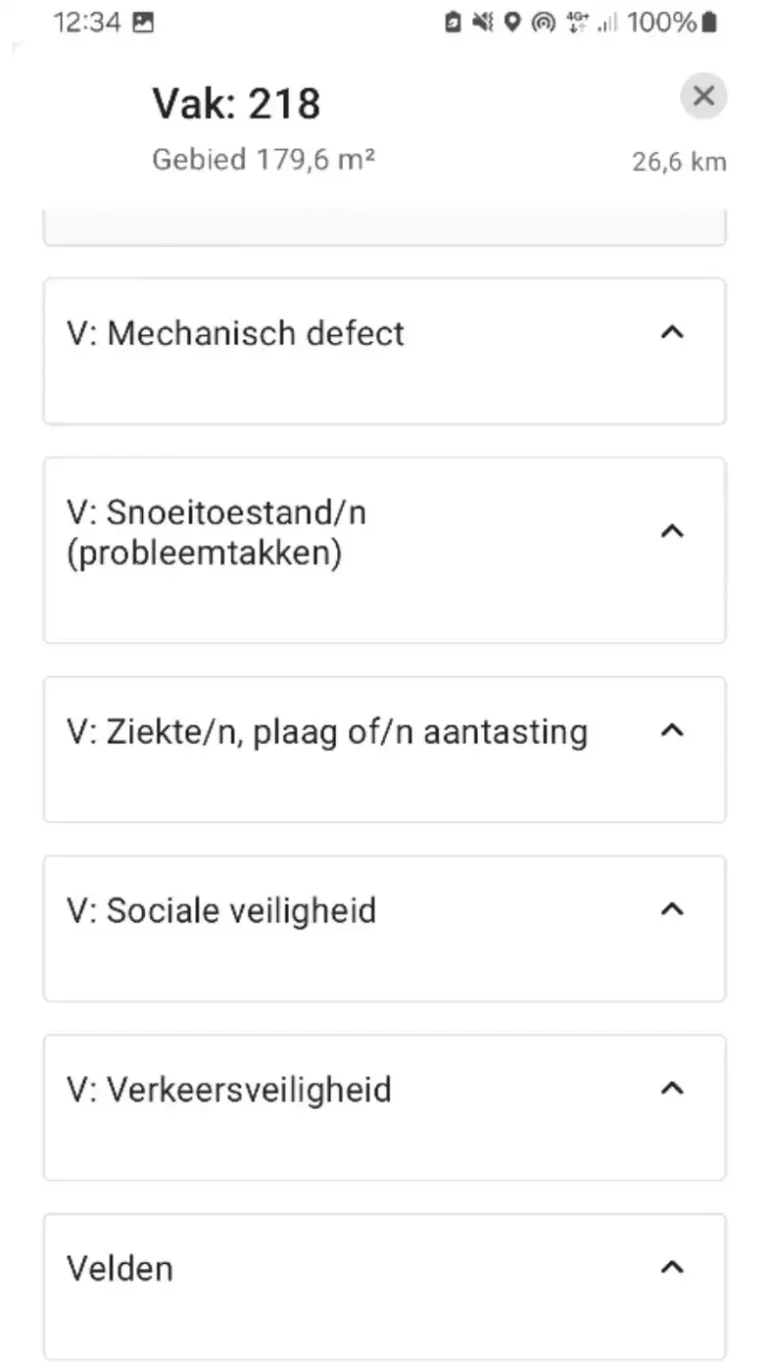Tap the Velden section chevron arrow

[x=673, y=1268]
